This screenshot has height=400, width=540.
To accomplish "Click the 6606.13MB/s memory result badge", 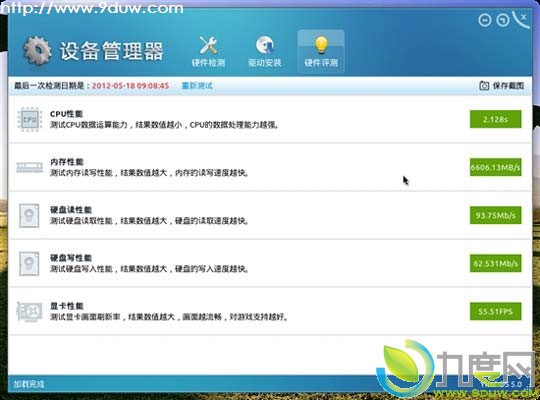I will tap(495, 167).
